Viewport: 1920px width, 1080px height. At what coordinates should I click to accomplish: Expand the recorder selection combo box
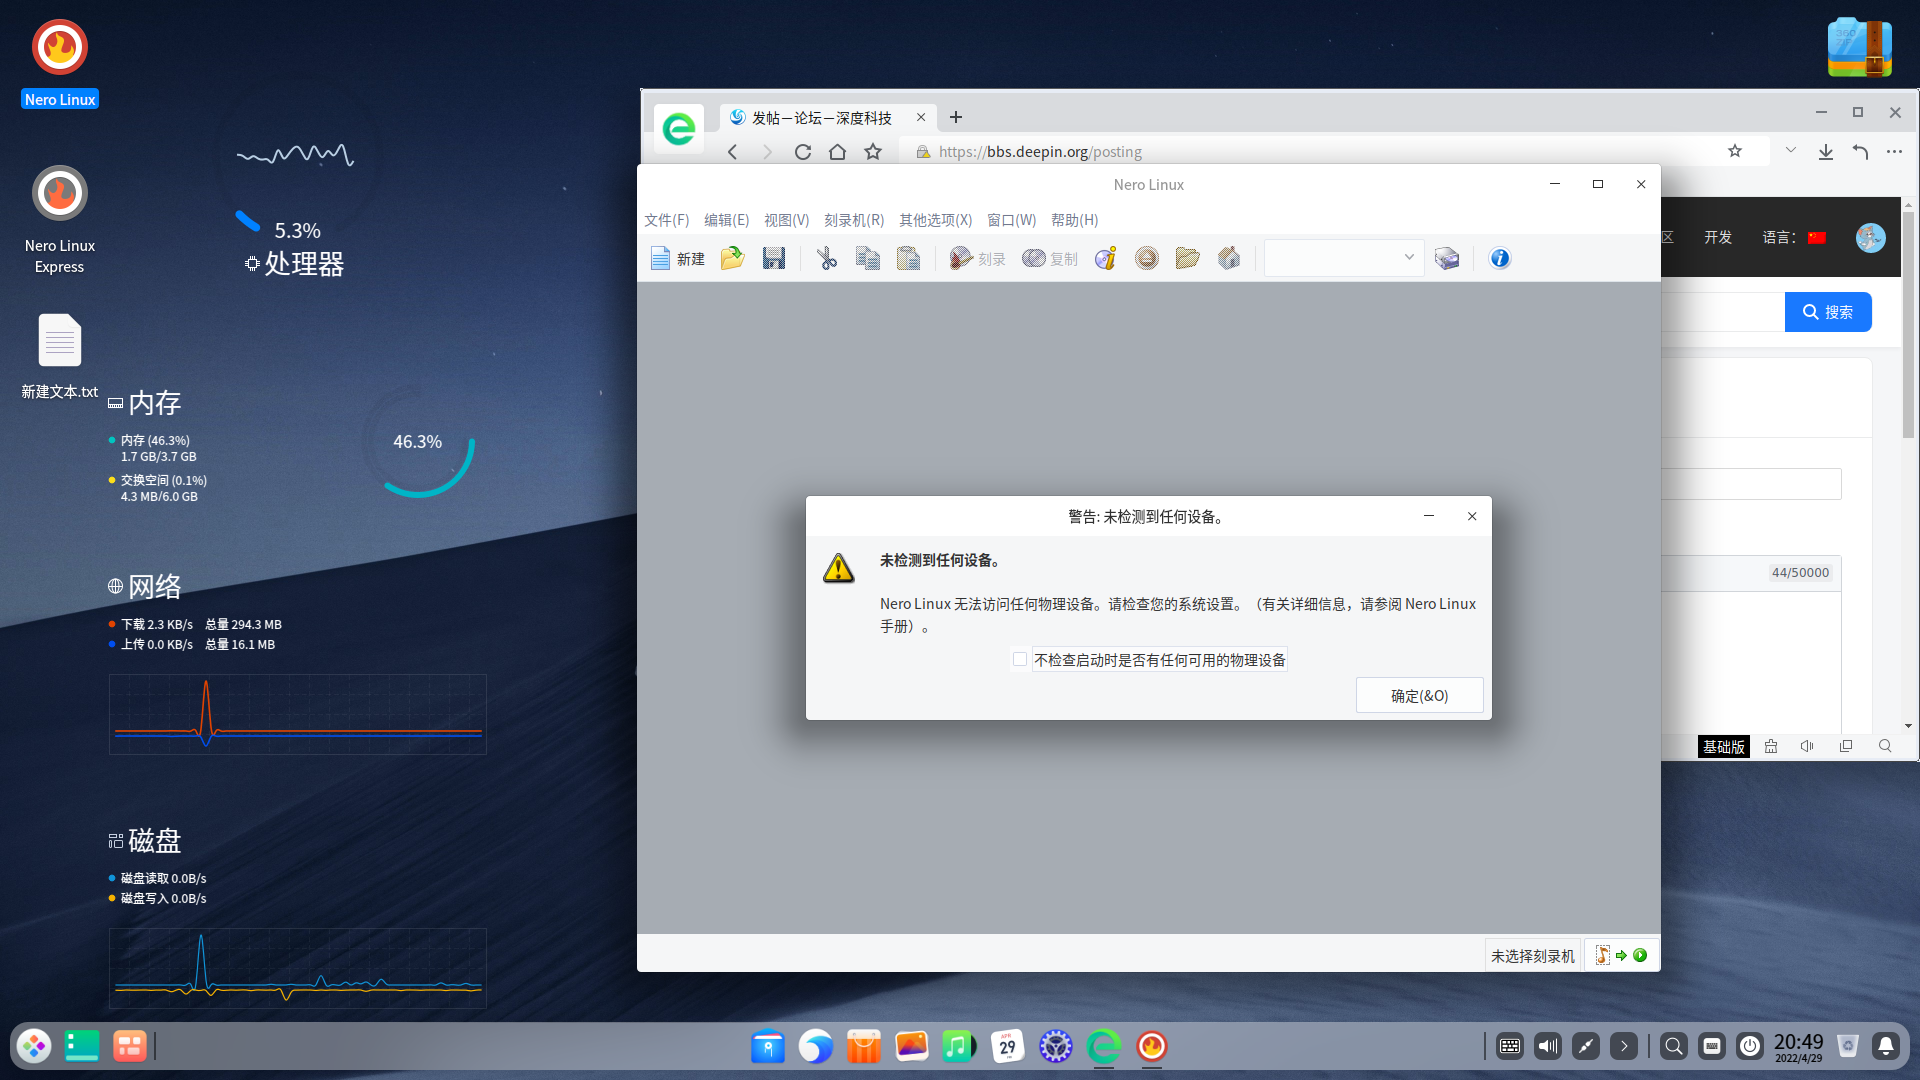[x=1408, y=257]
